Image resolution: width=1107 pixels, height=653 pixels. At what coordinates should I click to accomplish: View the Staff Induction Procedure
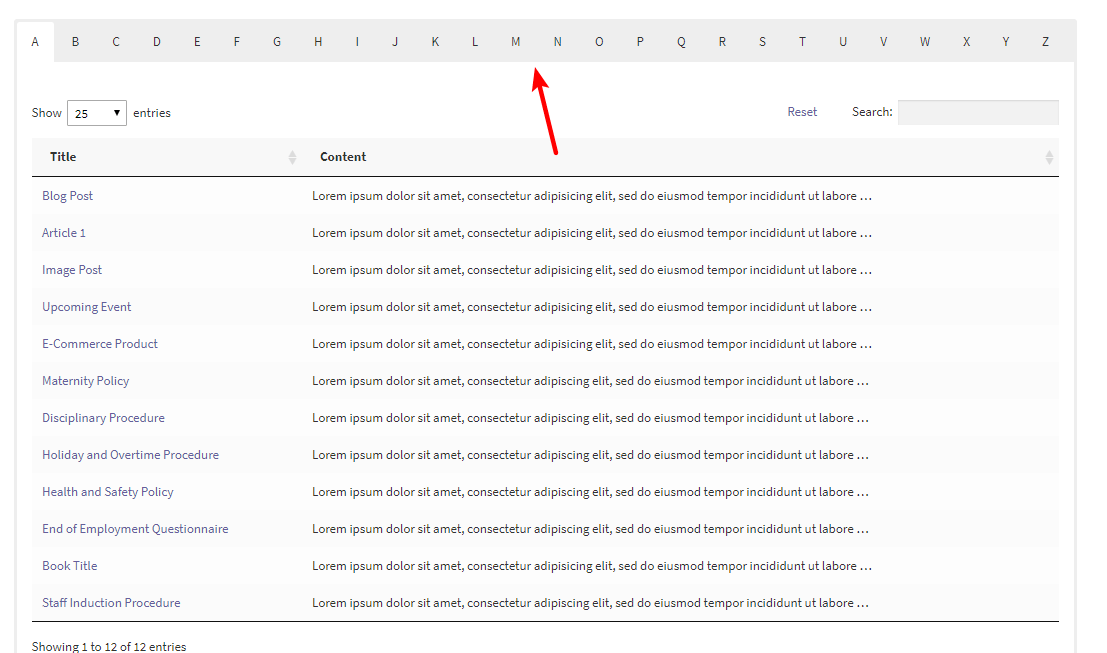(x=111, y=602)
